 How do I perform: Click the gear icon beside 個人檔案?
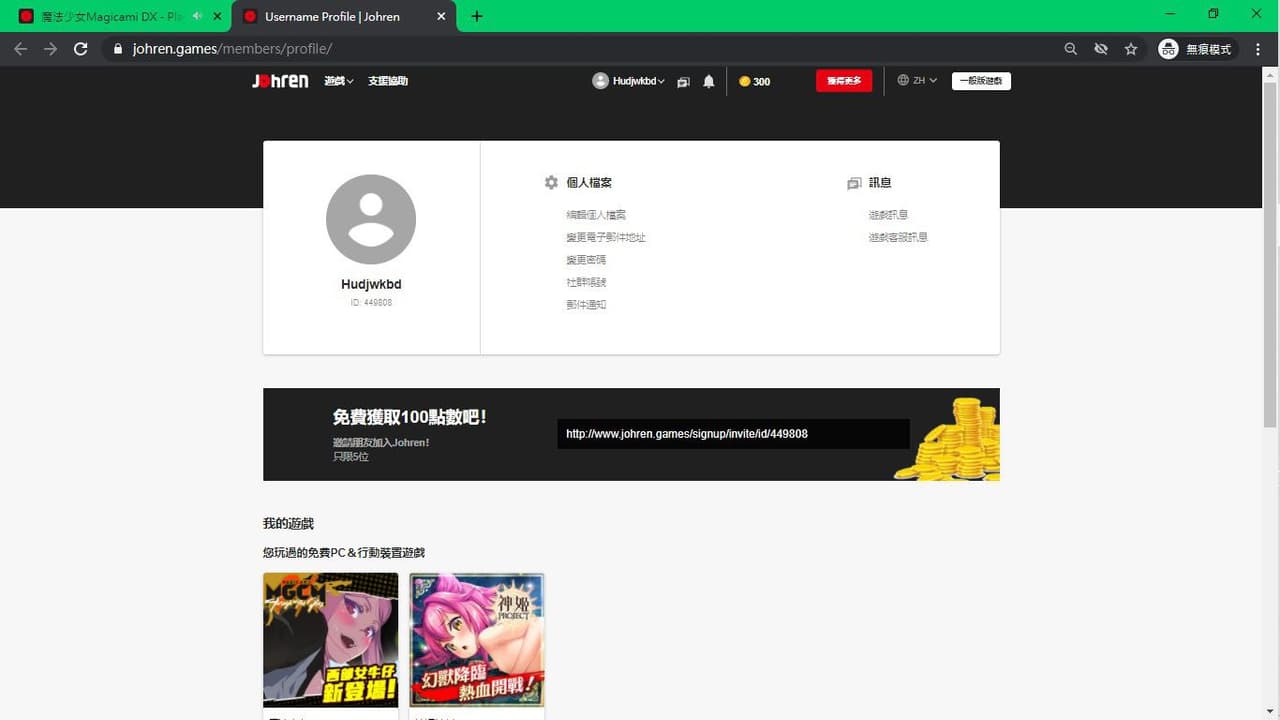tap(551, 183)
